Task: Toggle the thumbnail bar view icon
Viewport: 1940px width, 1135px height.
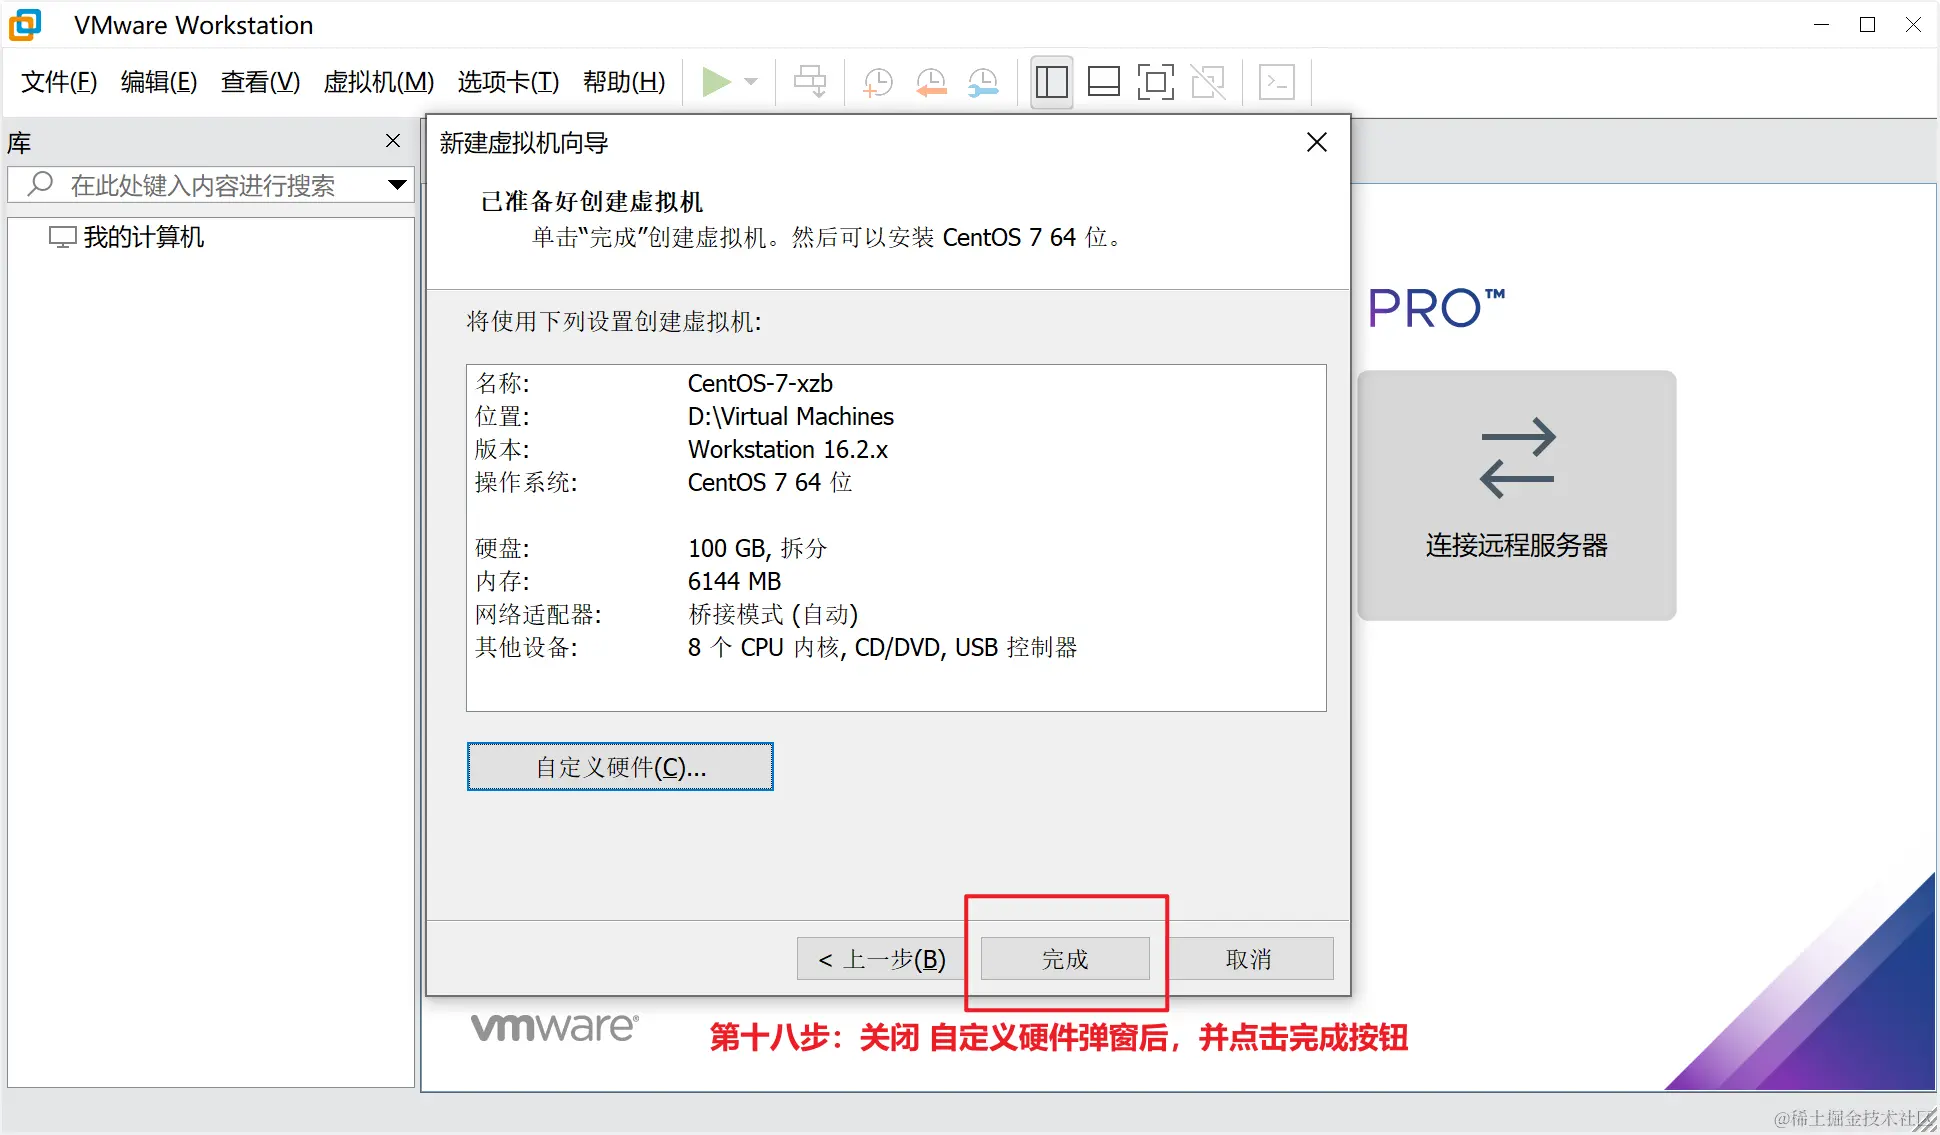Action: tap(1104, 82)
